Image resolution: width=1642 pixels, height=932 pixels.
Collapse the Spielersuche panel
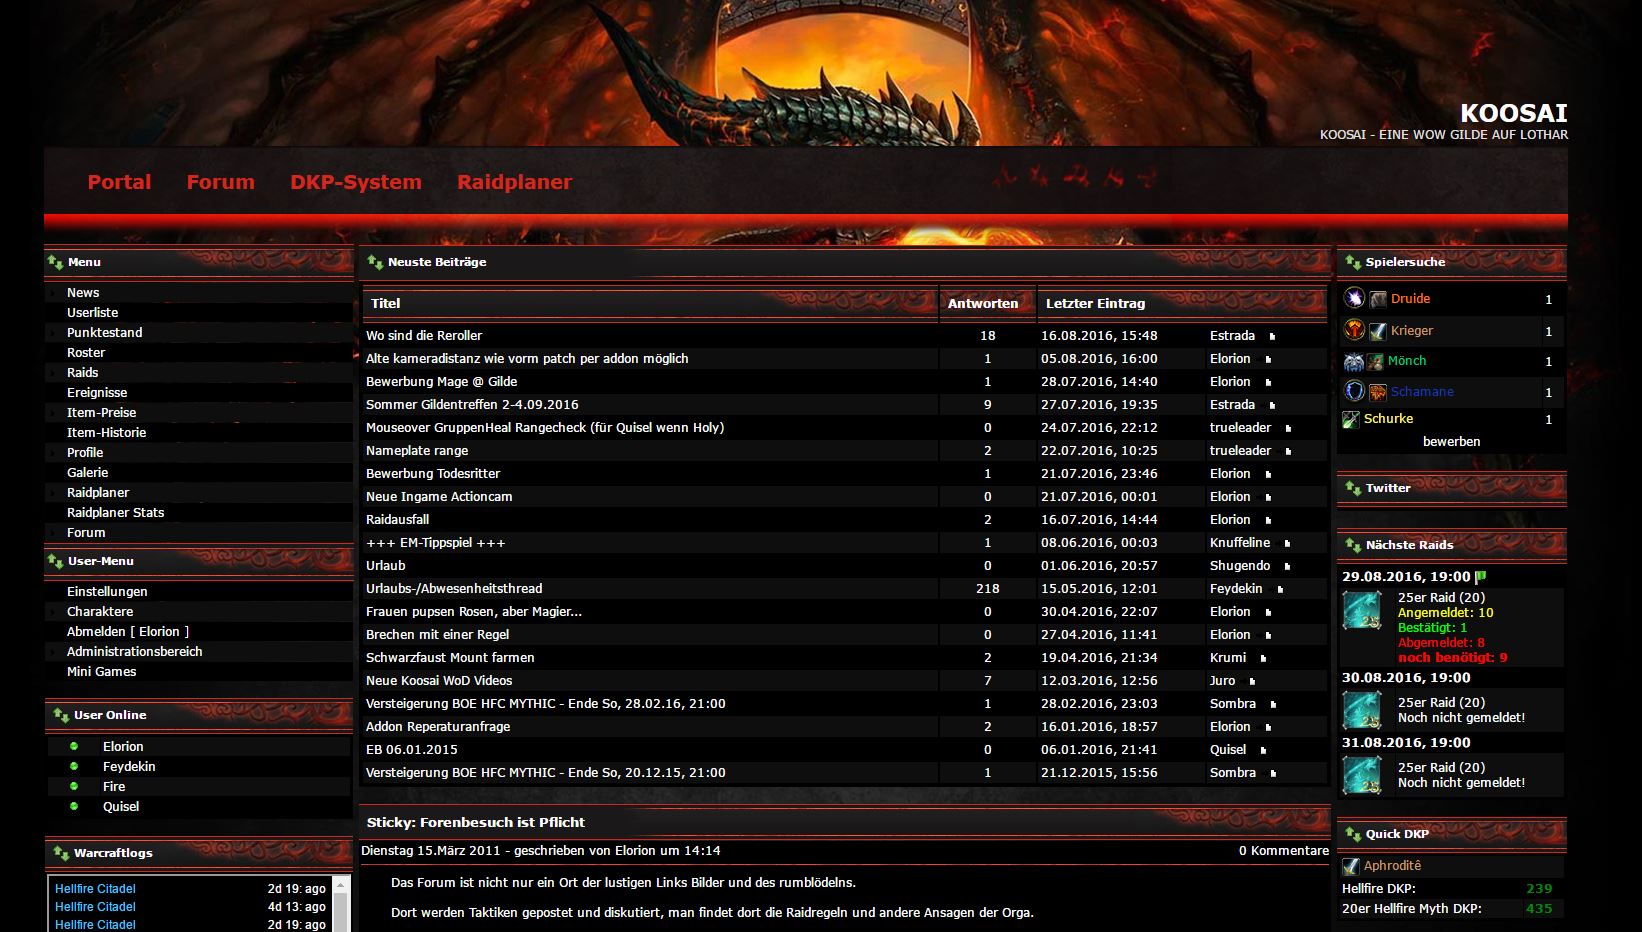tap(1352, 262)
